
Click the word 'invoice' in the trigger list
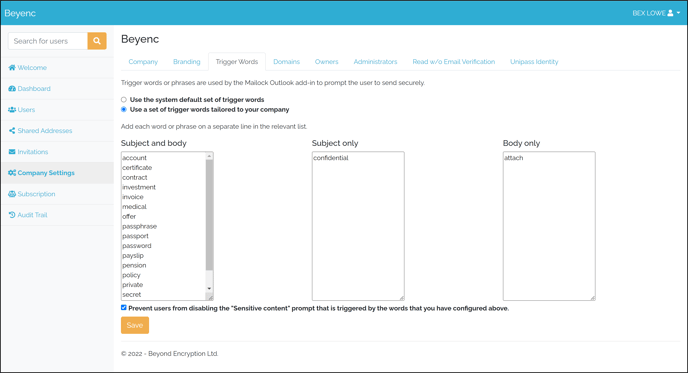(133, 197)
